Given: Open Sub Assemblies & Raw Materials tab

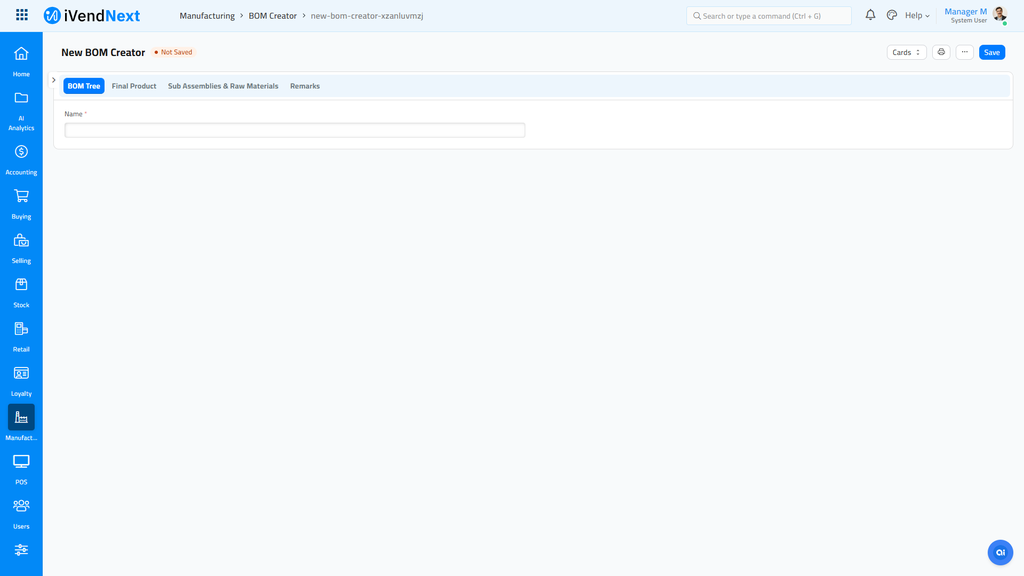Looking at the screenshot, I should point(223,86).
